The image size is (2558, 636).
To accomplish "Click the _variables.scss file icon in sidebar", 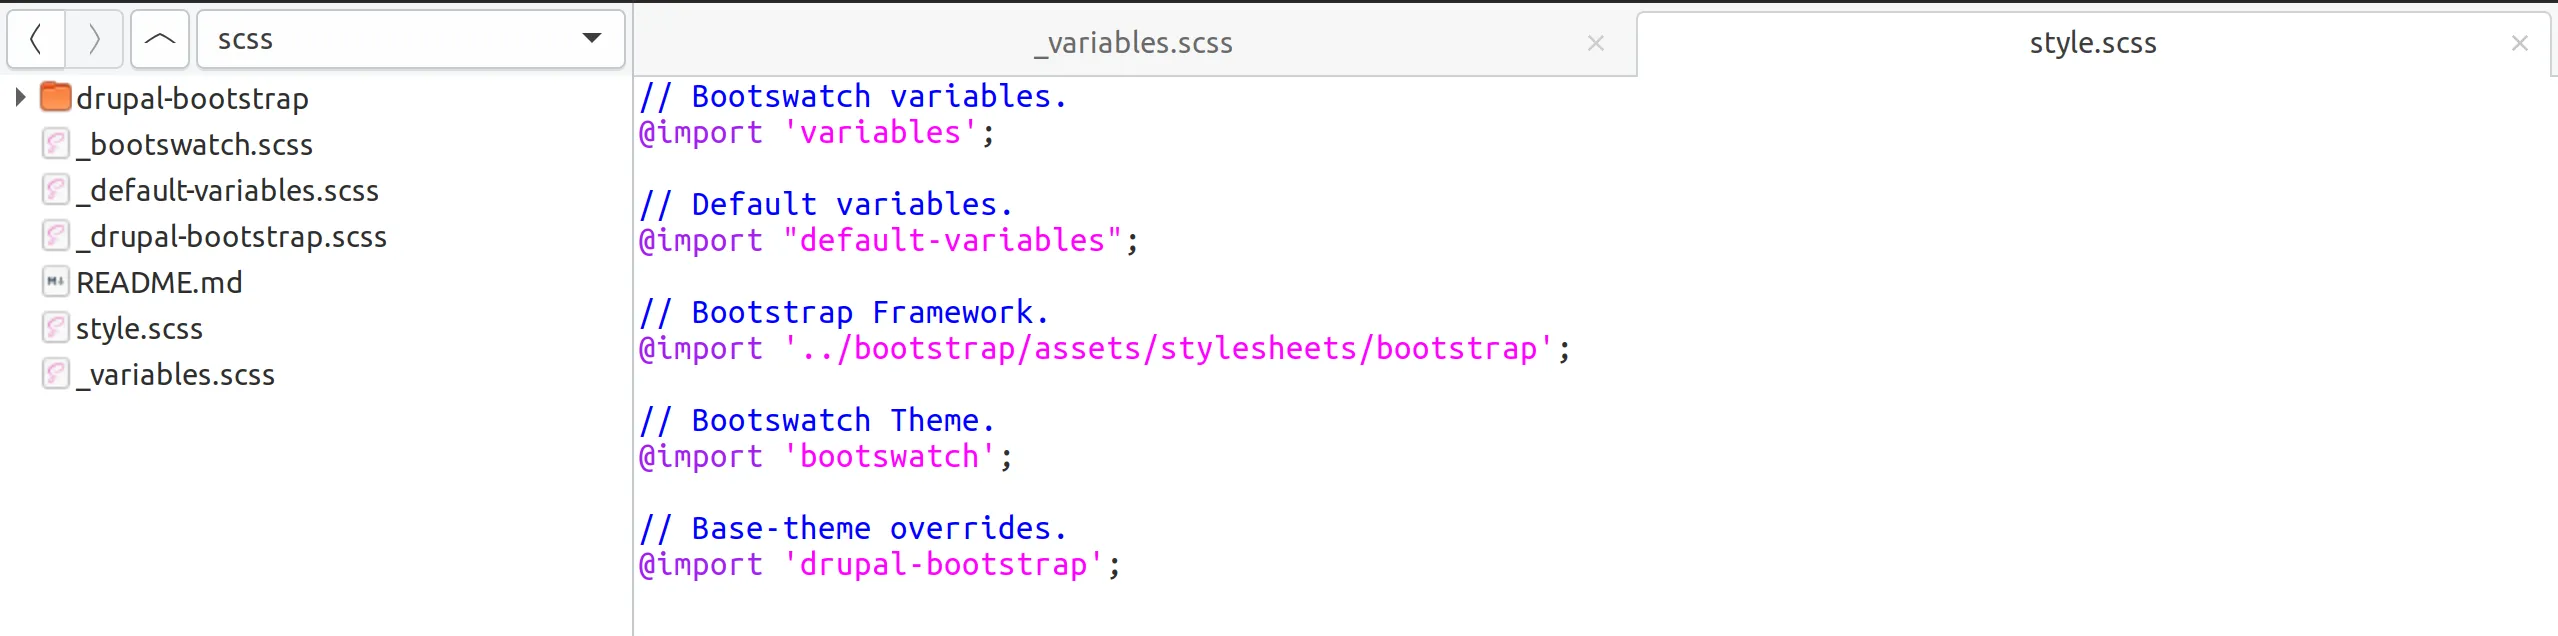I will 56,374.
